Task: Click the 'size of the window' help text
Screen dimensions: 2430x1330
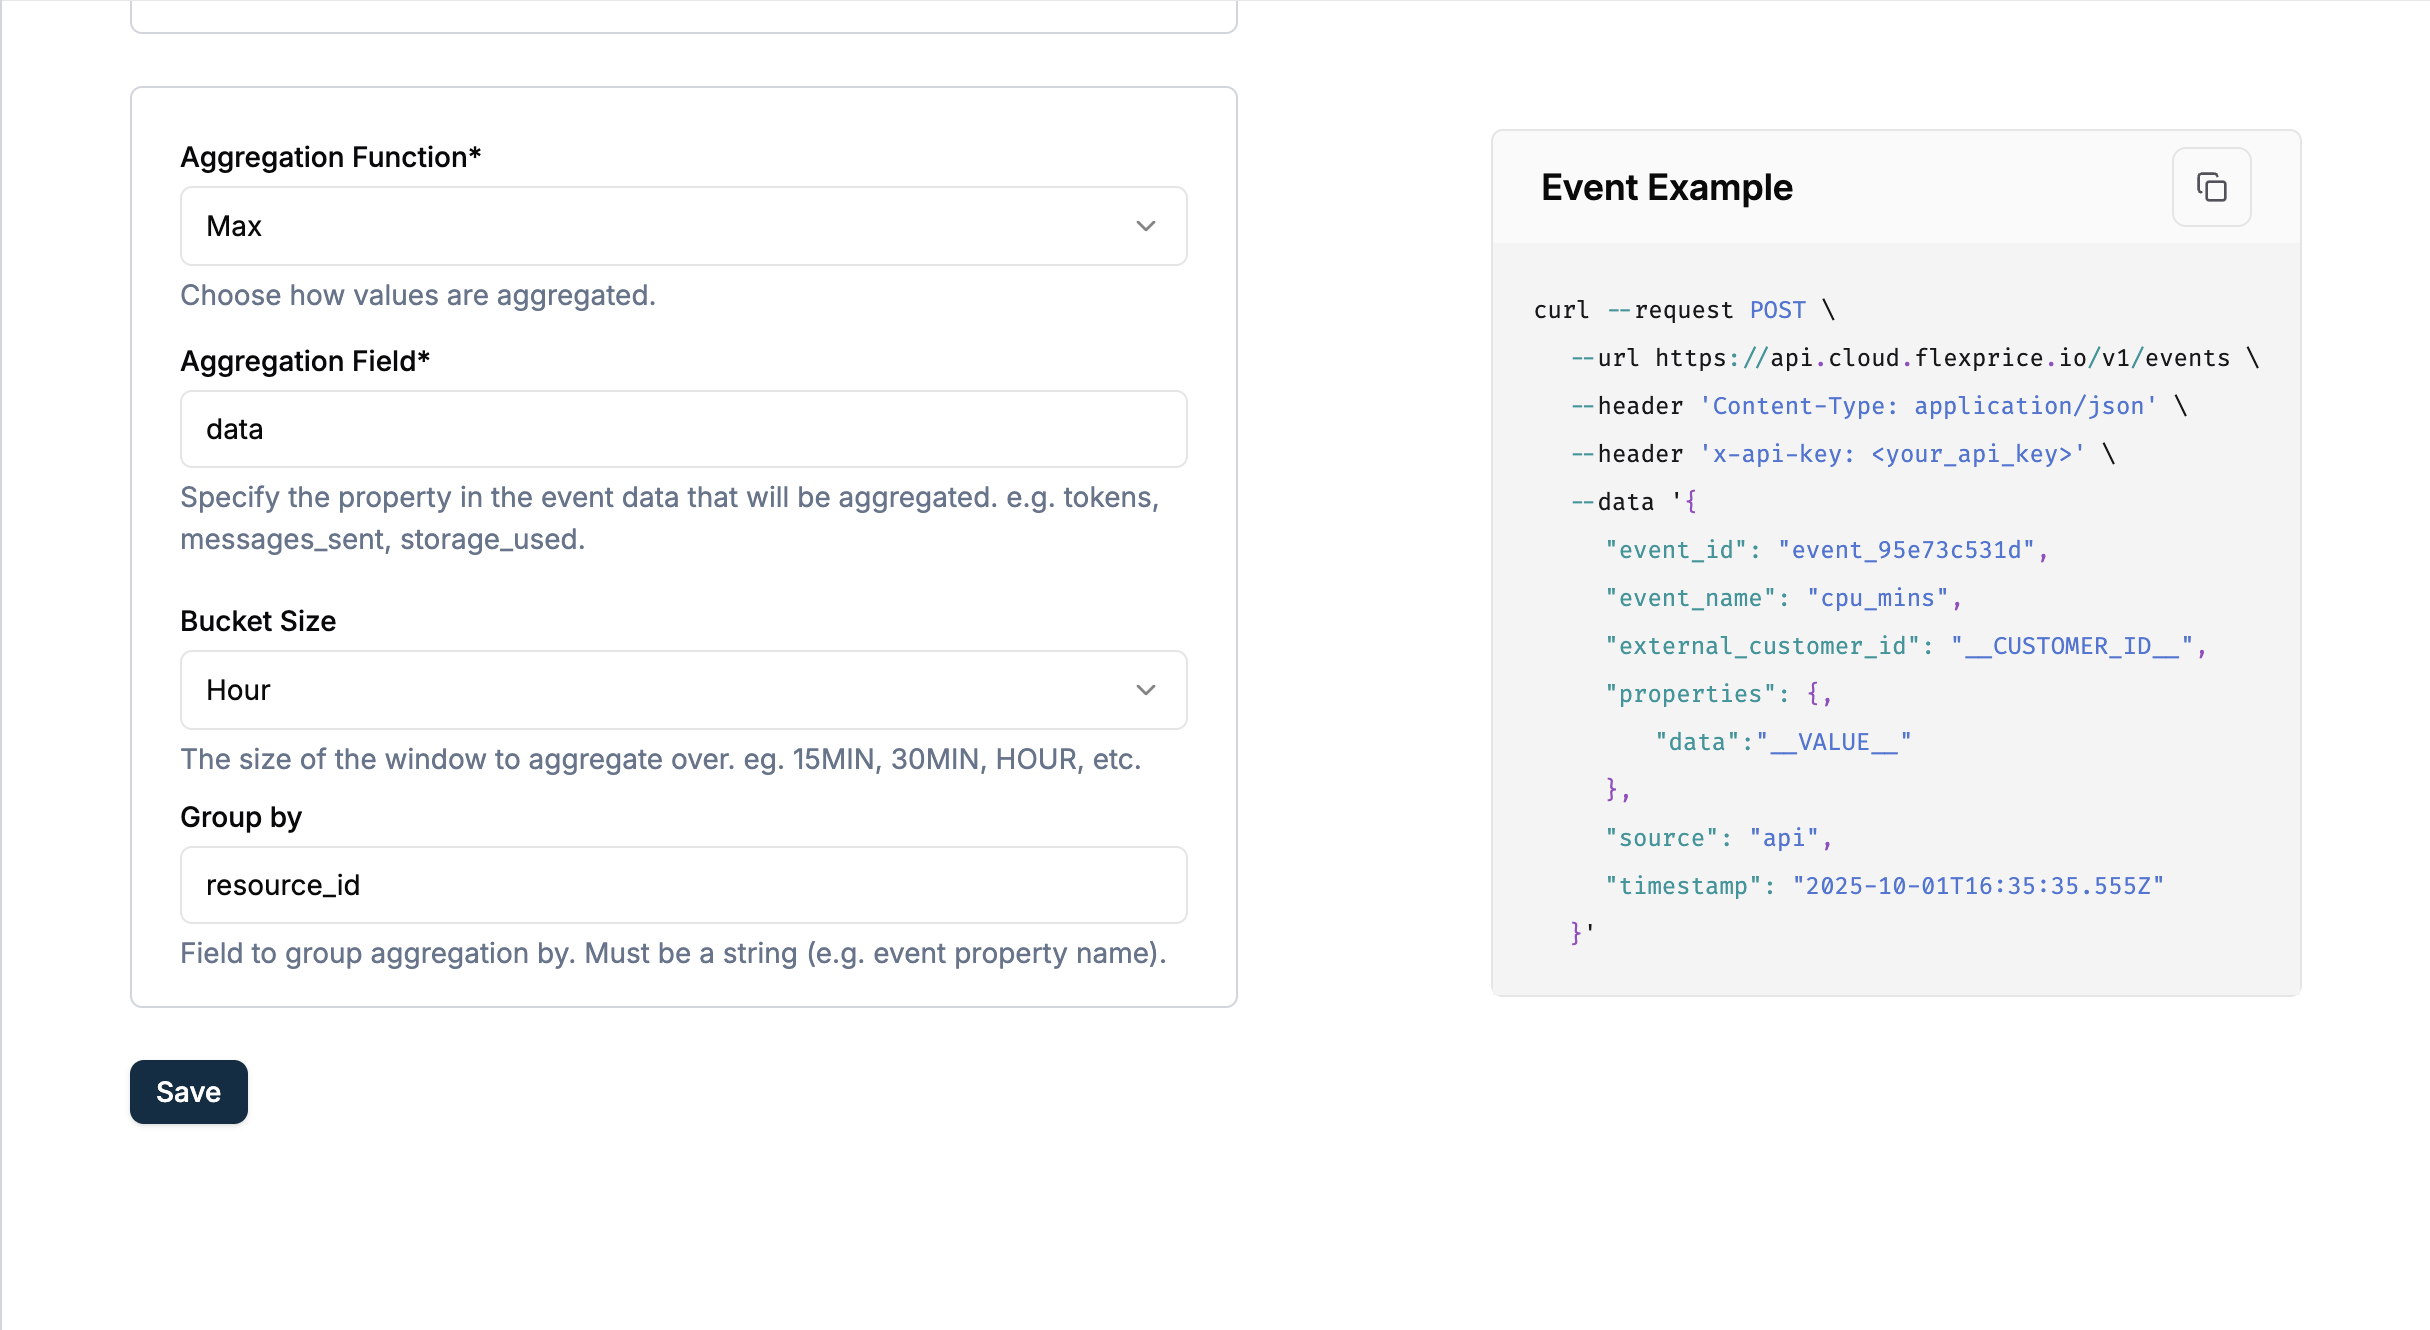Action: click(x=661, y=759)
